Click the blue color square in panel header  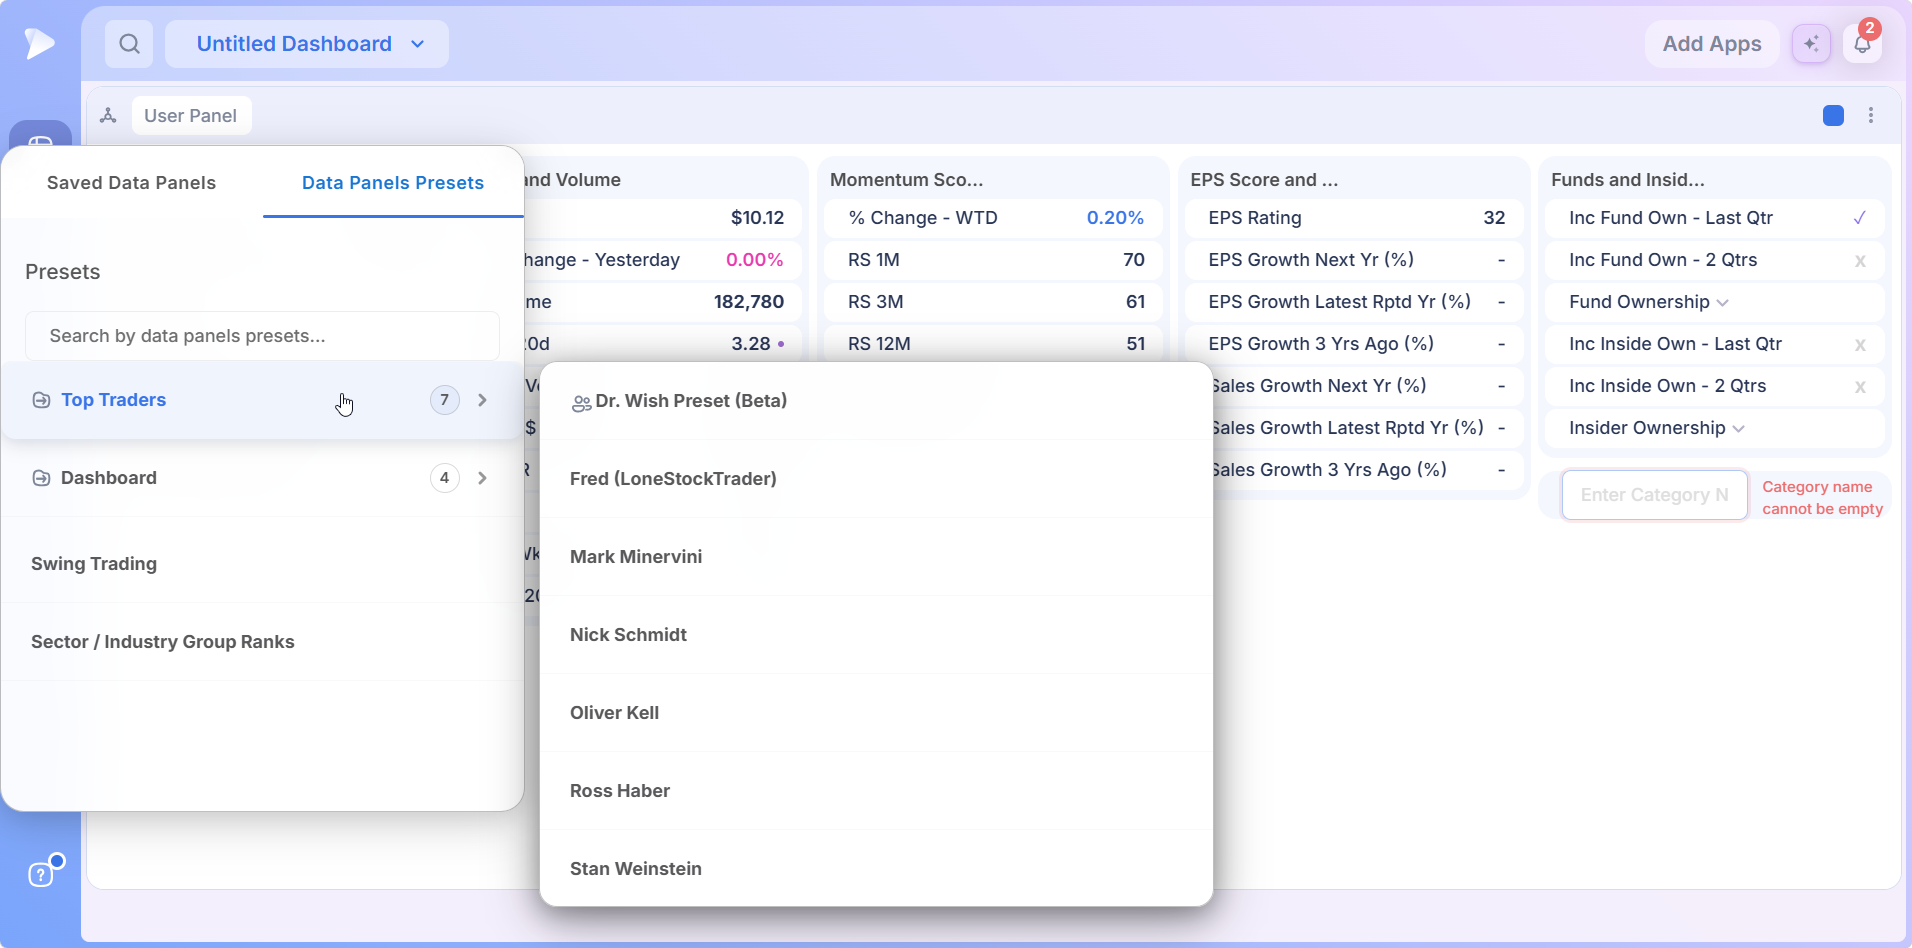click(1833, 115)
